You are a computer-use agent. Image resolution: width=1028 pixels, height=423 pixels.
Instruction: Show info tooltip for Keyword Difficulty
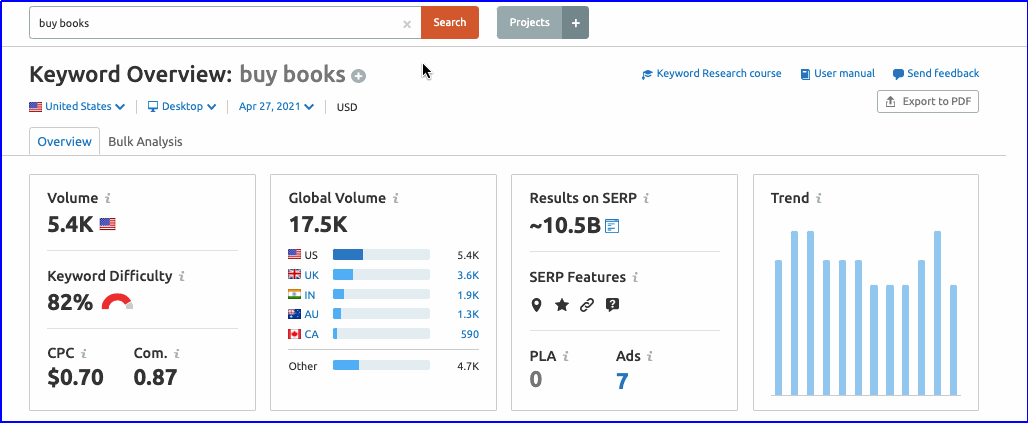(x=181, y=276)
